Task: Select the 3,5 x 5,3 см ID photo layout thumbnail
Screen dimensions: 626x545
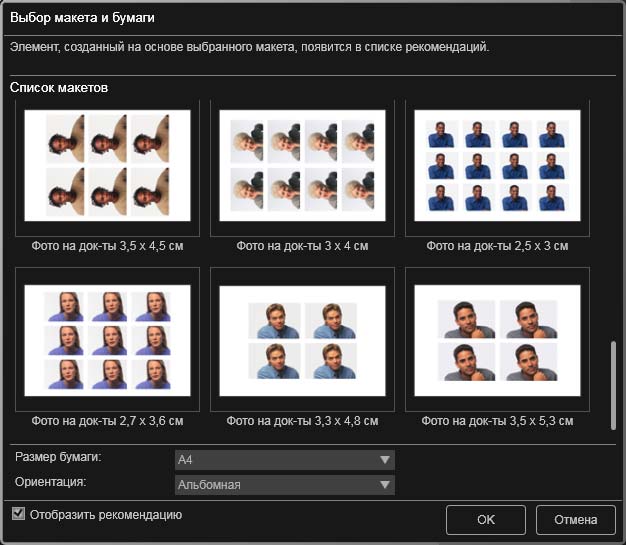Action: coord(497,341)
